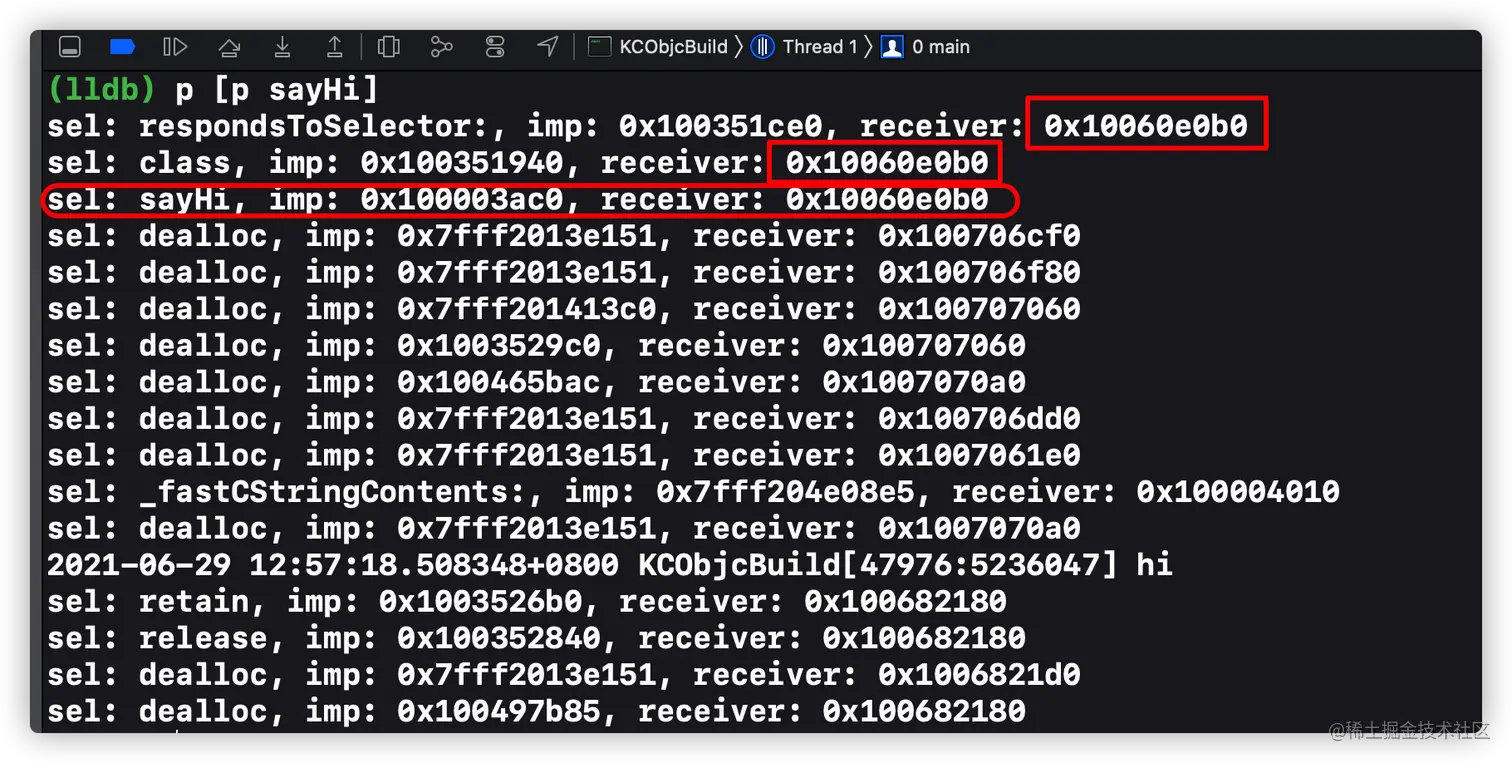Click the dealloc line with imp 0x100465bac

[536, 382]
